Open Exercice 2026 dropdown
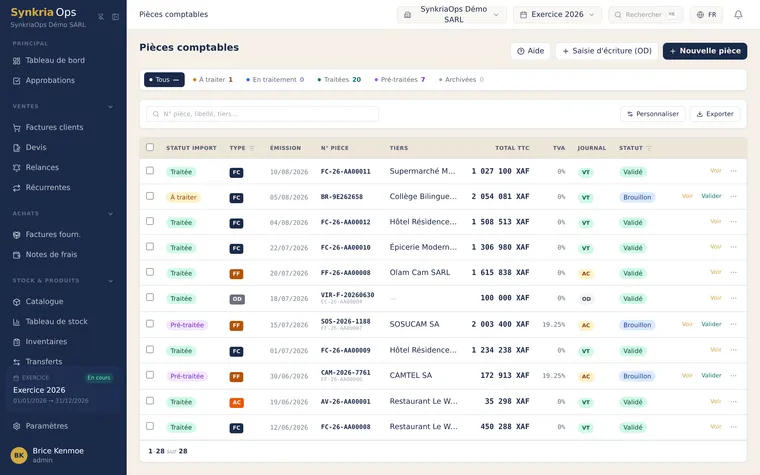The image size is (760, 475). [x=557, y=15]
